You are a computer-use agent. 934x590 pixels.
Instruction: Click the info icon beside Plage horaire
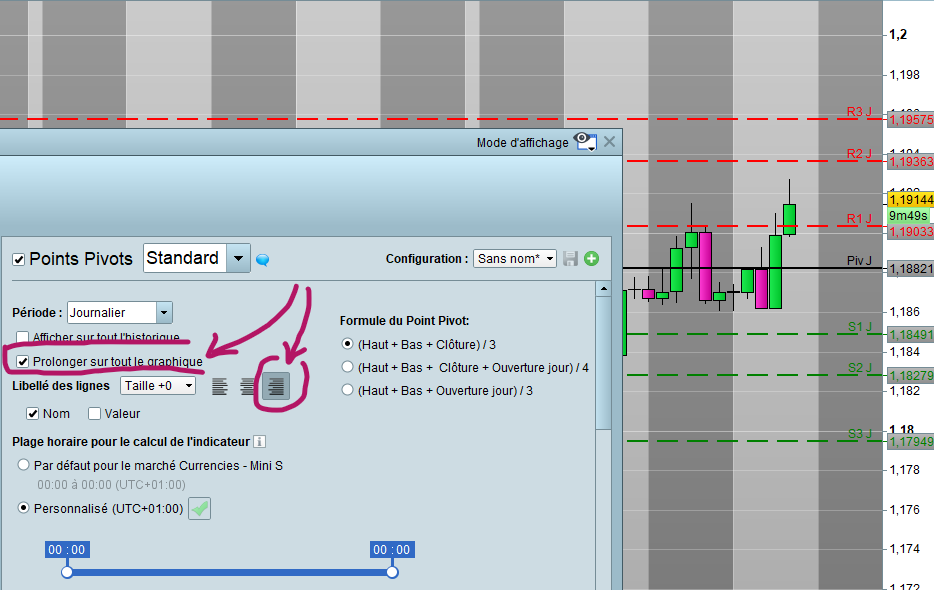point(259,442)
